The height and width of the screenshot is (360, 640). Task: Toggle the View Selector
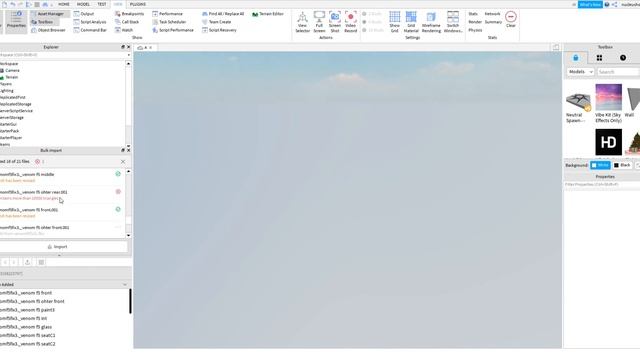tap(302, 22)
